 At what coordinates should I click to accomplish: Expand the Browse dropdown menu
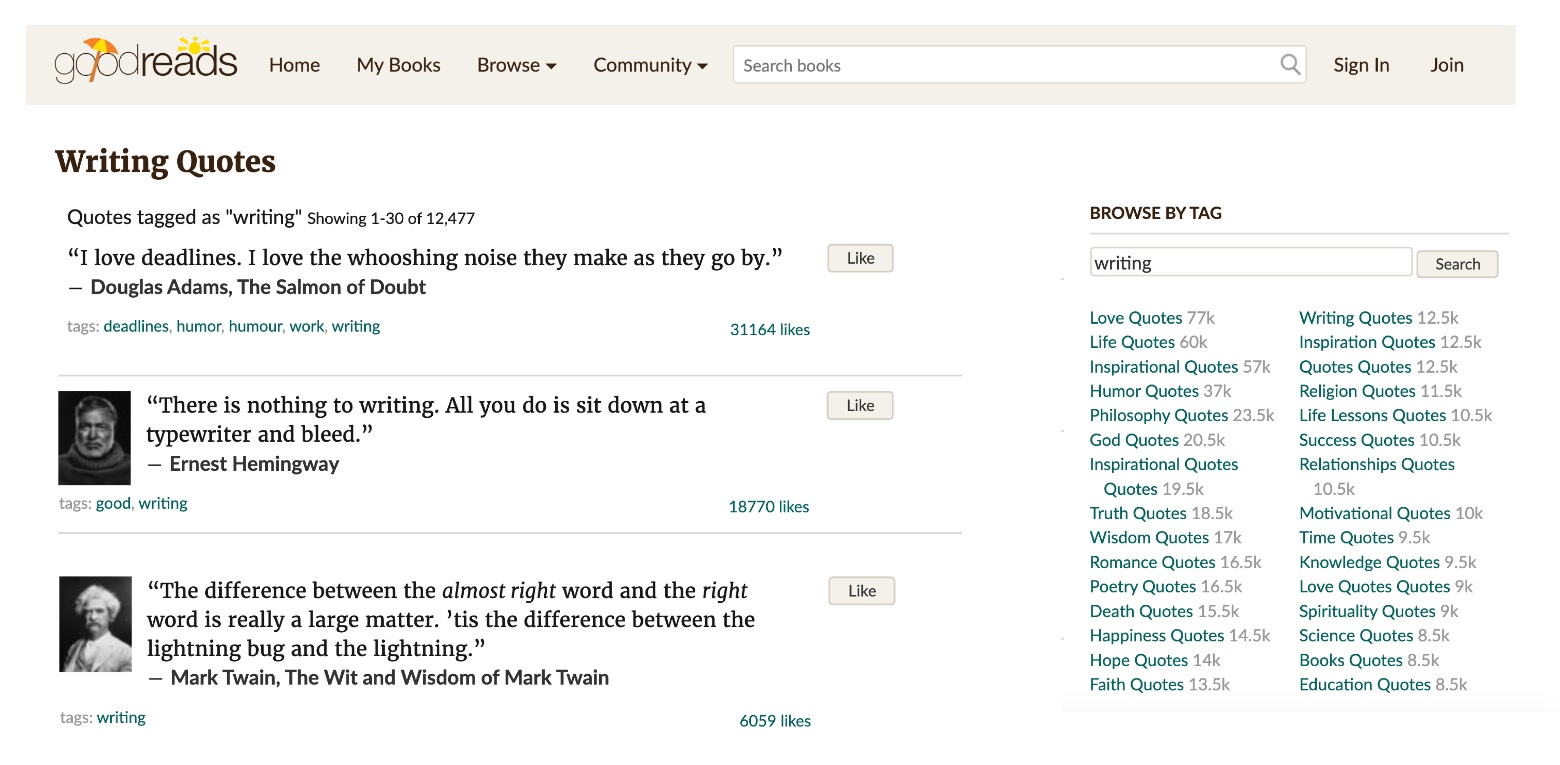click(516, 65)
